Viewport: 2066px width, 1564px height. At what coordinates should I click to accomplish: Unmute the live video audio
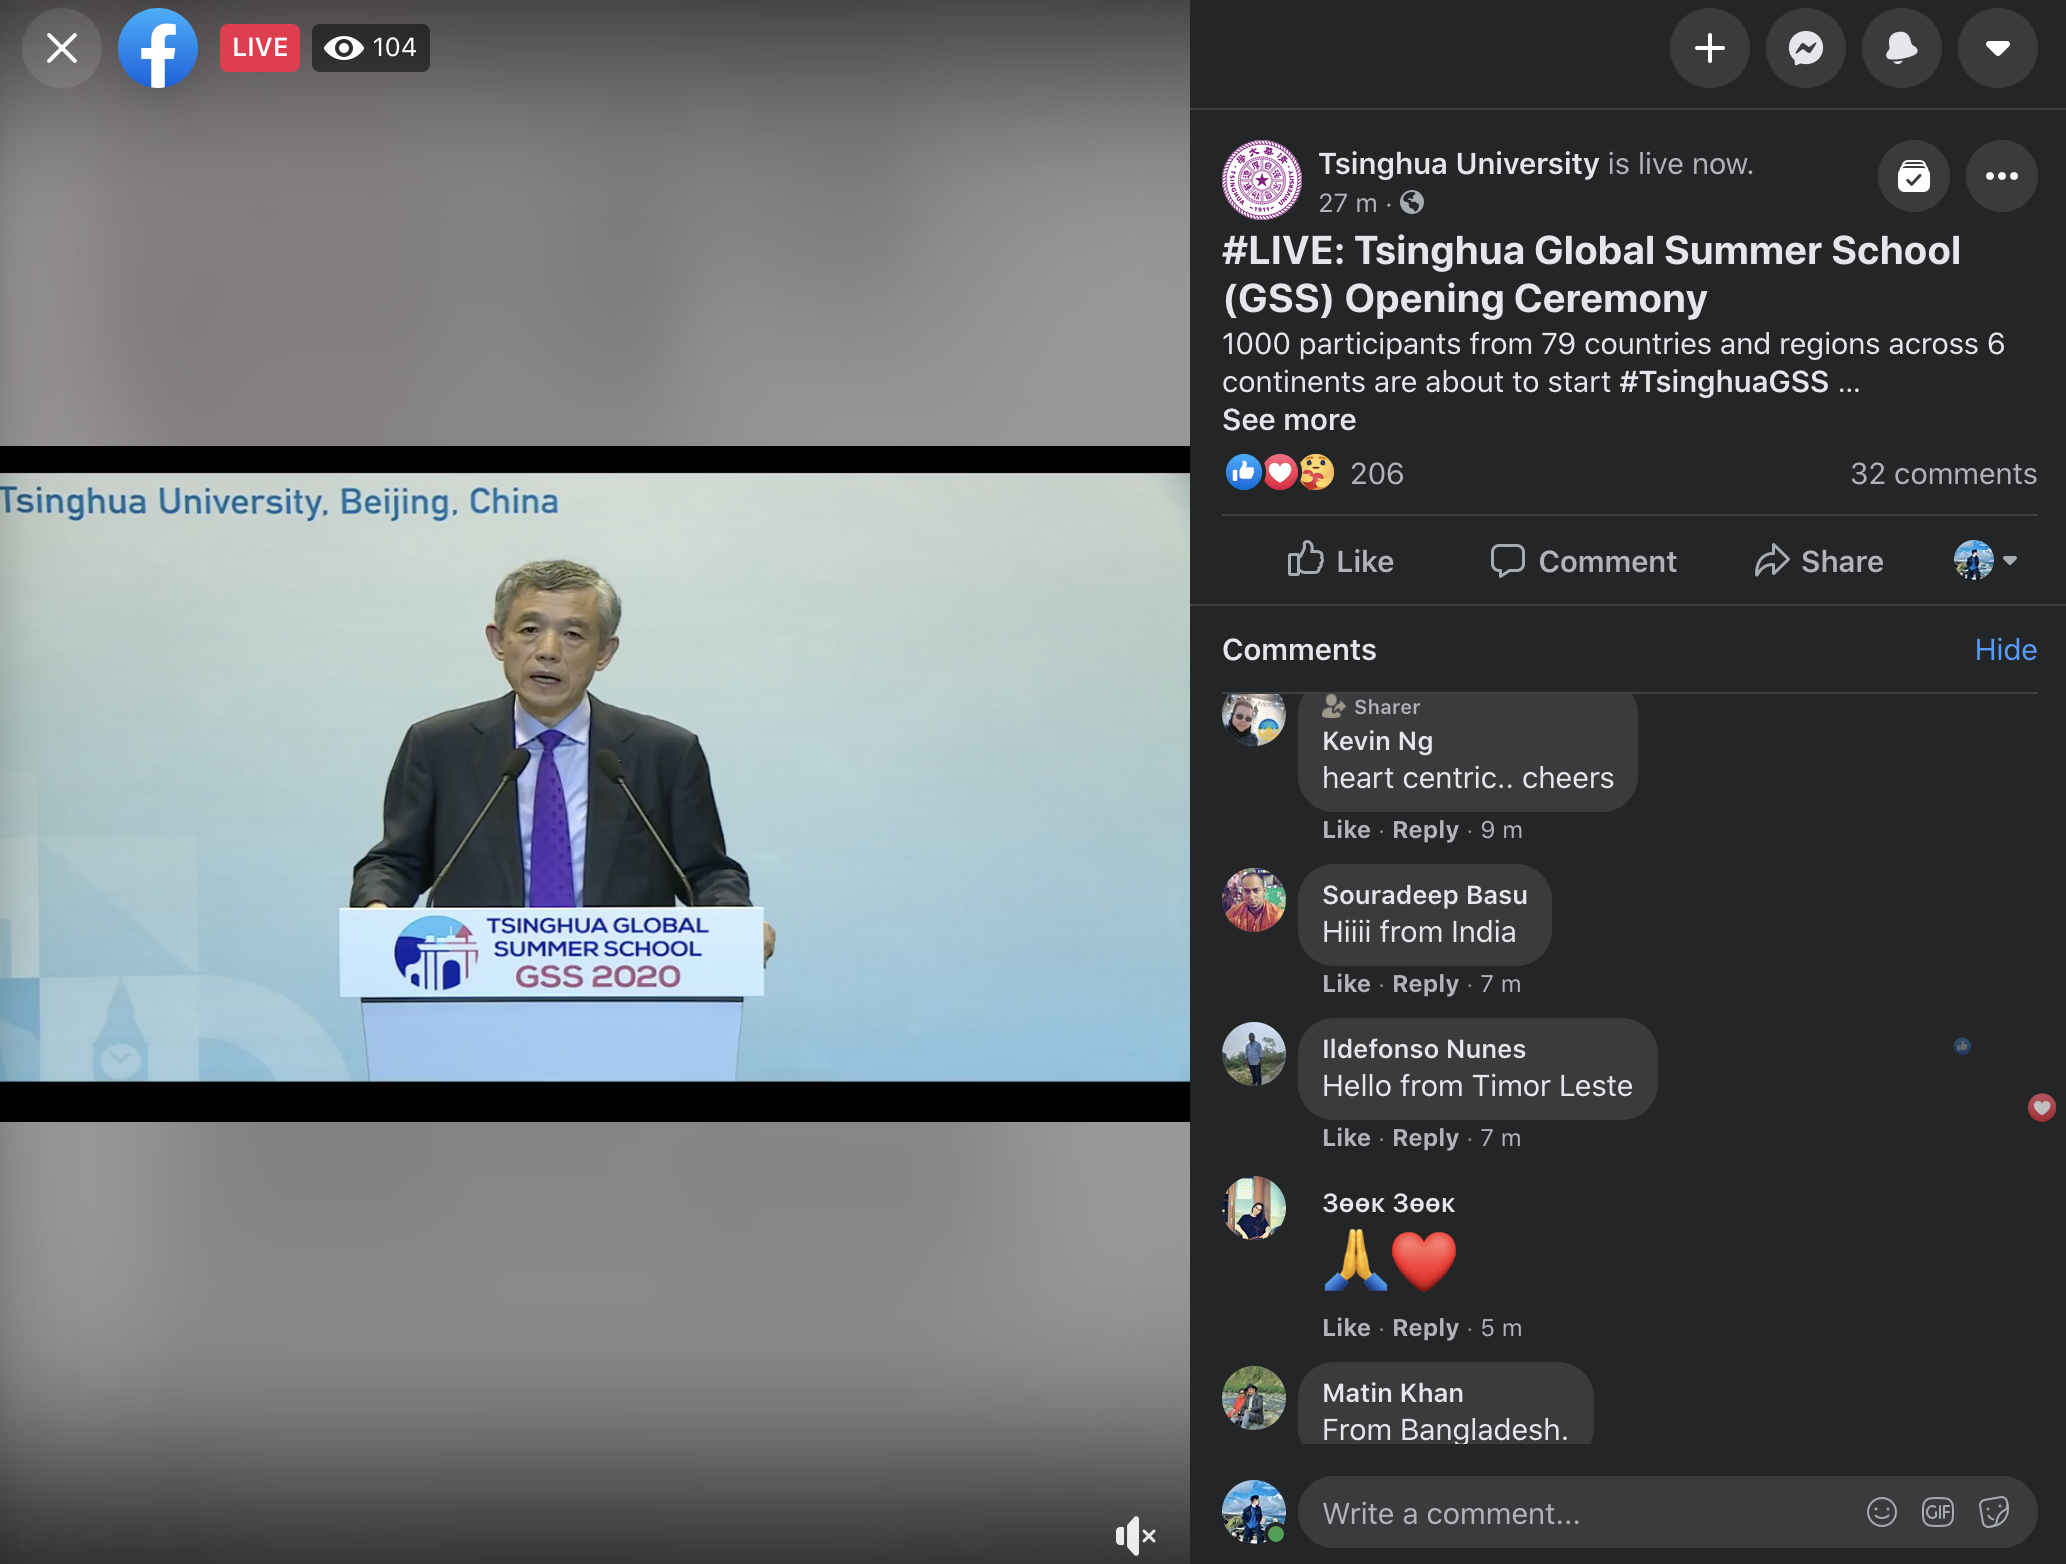[x=1135, y=1535]
